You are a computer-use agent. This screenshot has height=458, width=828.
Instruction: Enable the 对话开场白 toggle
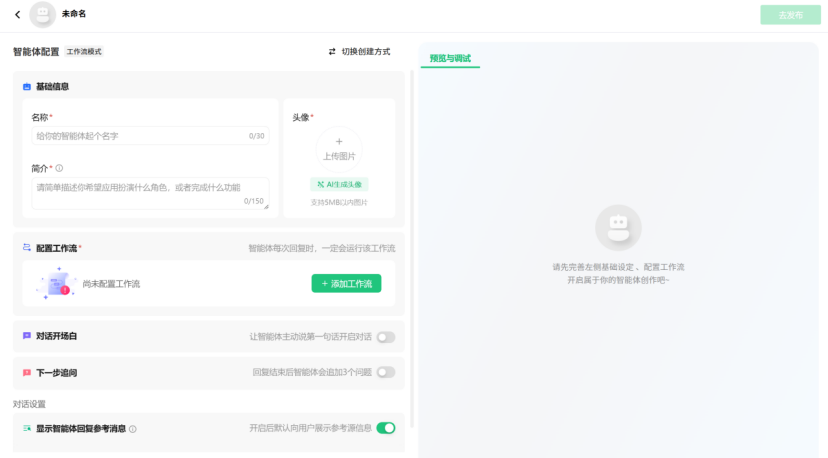click(385, 337)
